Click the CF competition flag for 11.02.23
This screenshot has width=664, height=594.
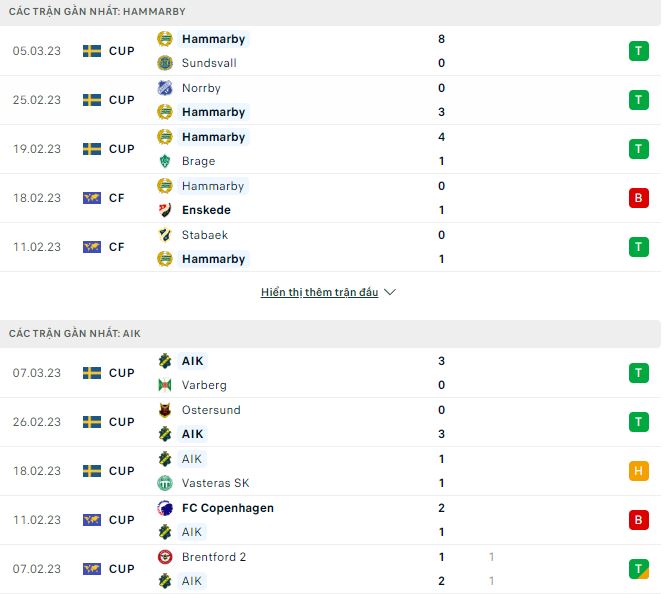pyautogui.click(x=92, y=247)
